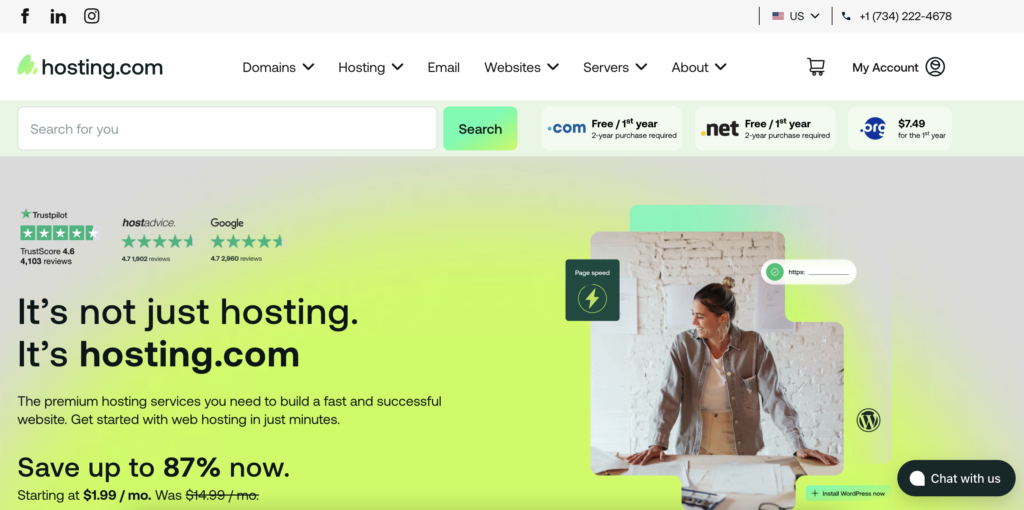Click the Page speed lightning badge
The width and height of the screenshot is (1024, 510).
(x=592, y=291)
